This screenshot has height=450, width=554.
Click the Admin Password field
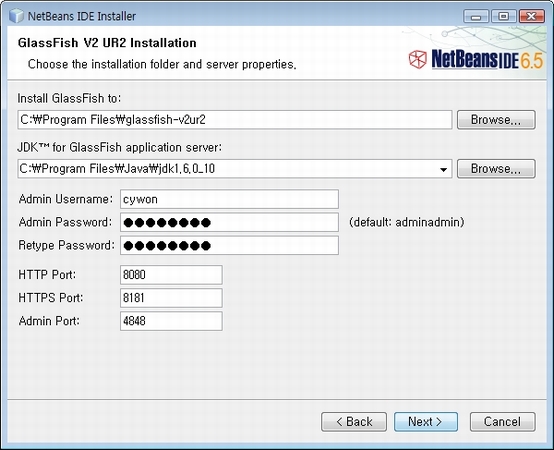click(x=229, y=222)
